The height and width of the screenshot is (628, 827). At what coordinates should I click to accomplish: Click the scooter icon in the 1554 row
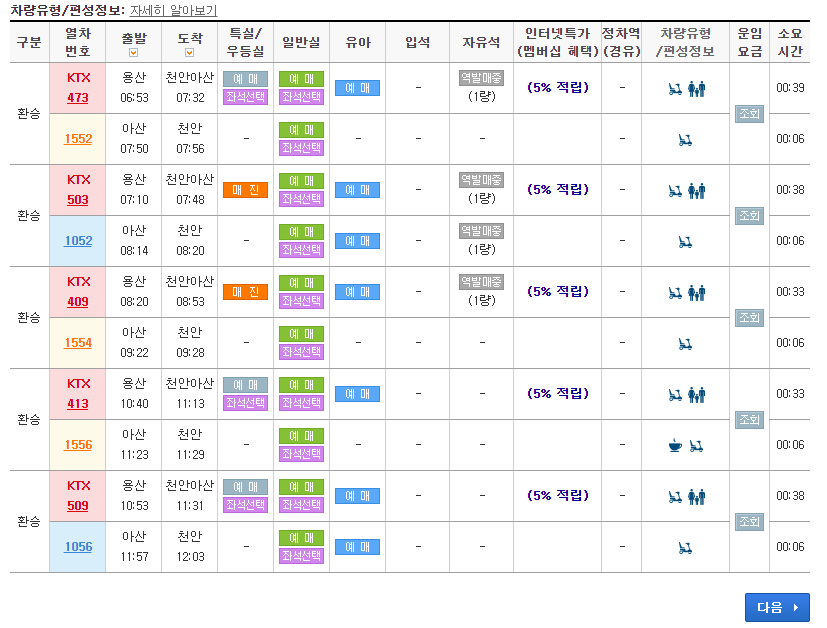tap(685, 342)
